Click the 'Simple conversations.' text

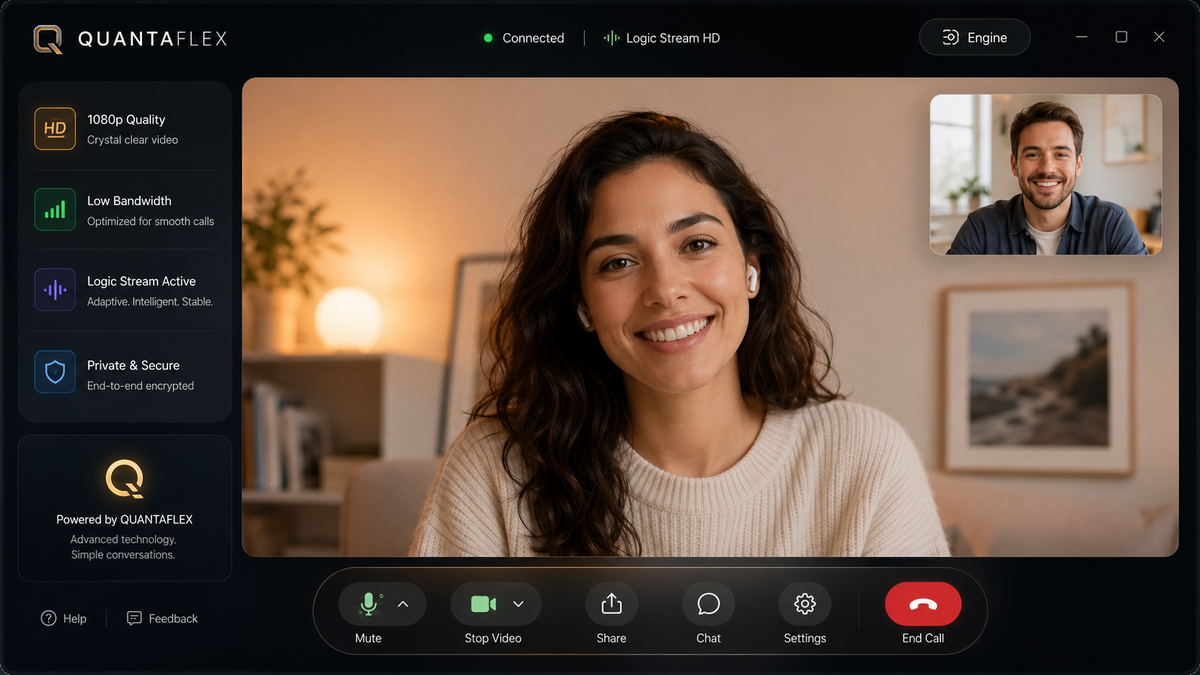[123, 555]
